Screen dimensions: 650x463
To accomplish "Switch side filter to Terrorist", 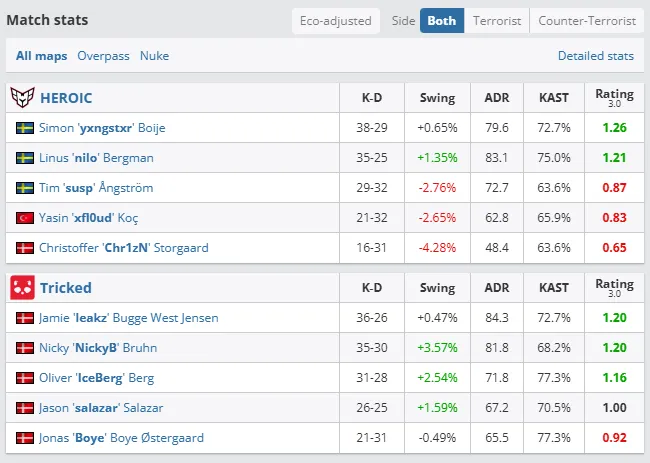I will coord(496,20).
